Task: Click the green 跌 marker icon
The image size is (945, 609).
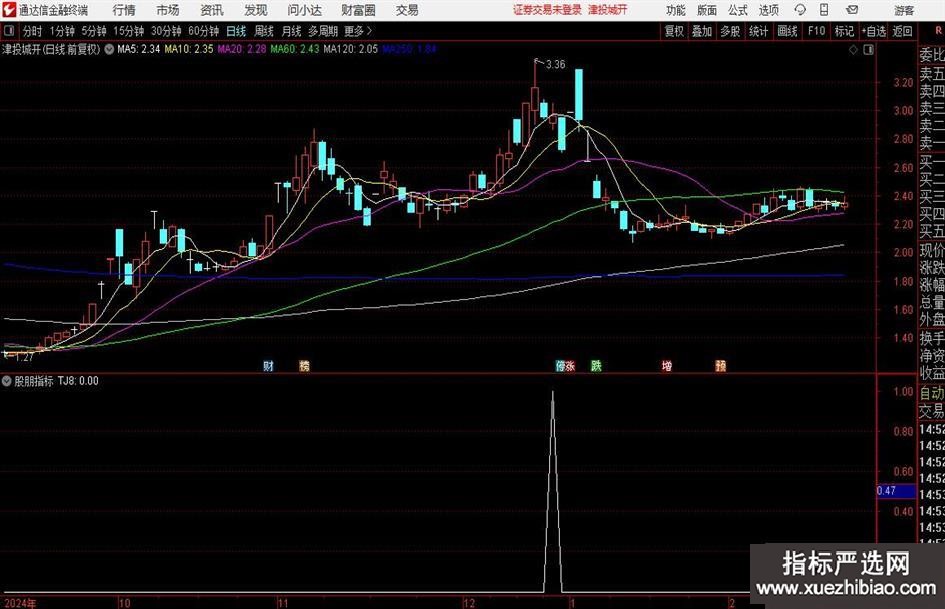Action: [596, 365]
